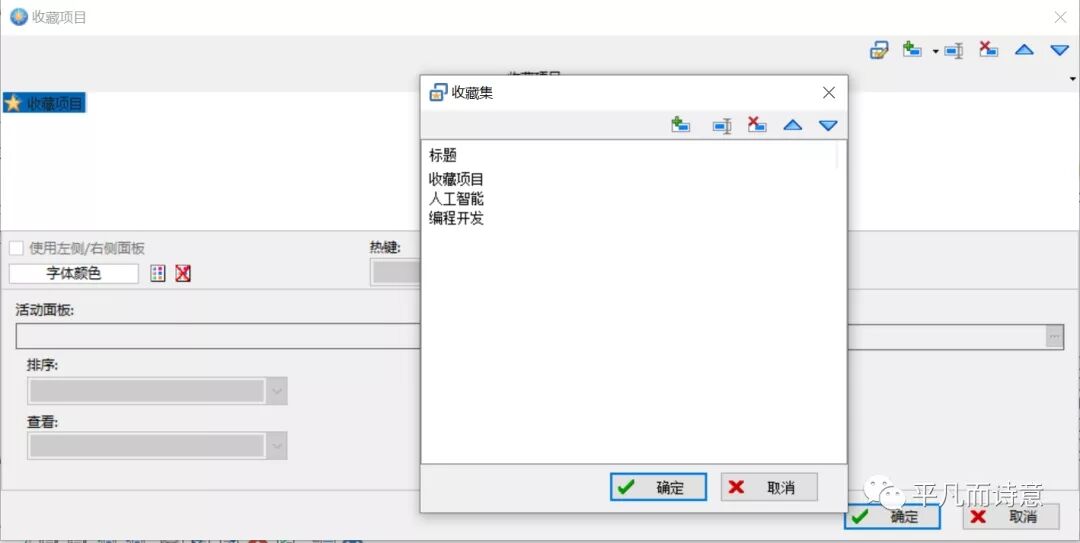Move item down in 收藏集 dialog
Image resolution: width=1080 pixels, height=543 pixels.
[x=828, y=125]
